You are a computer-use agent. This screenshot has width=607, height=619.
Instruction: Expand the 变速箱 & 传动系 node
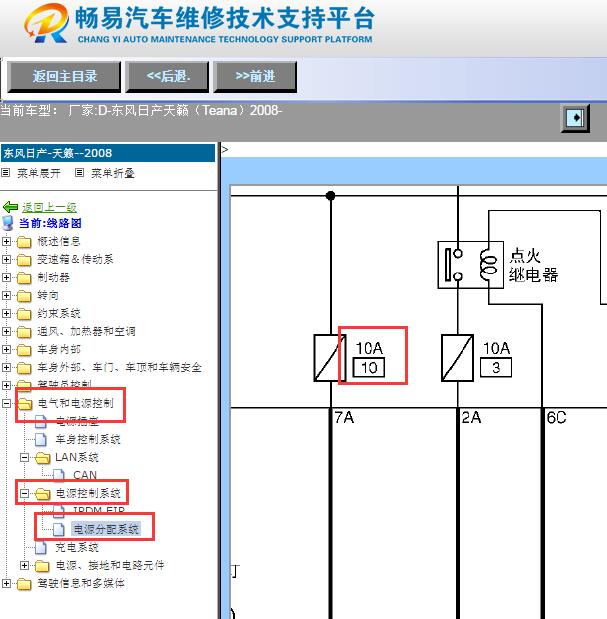6,259
